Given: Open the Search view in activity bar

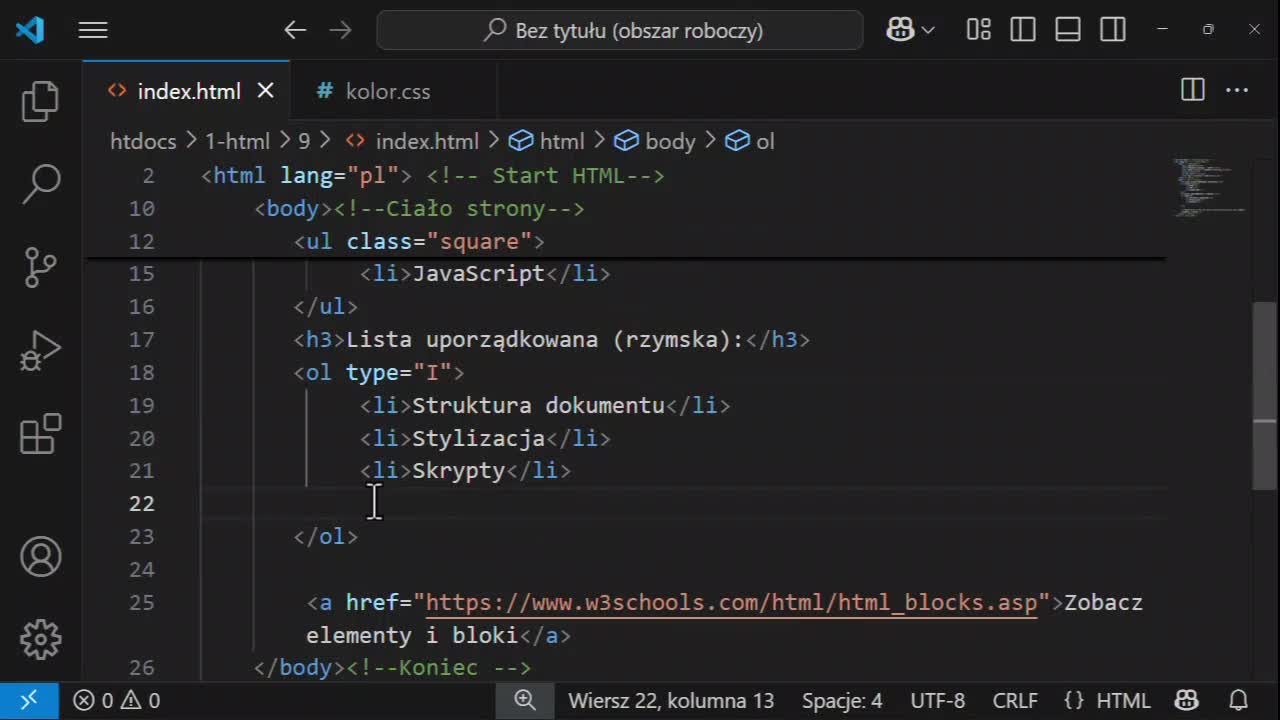Looking at the screenshot, I should click(x=41, y=184).
